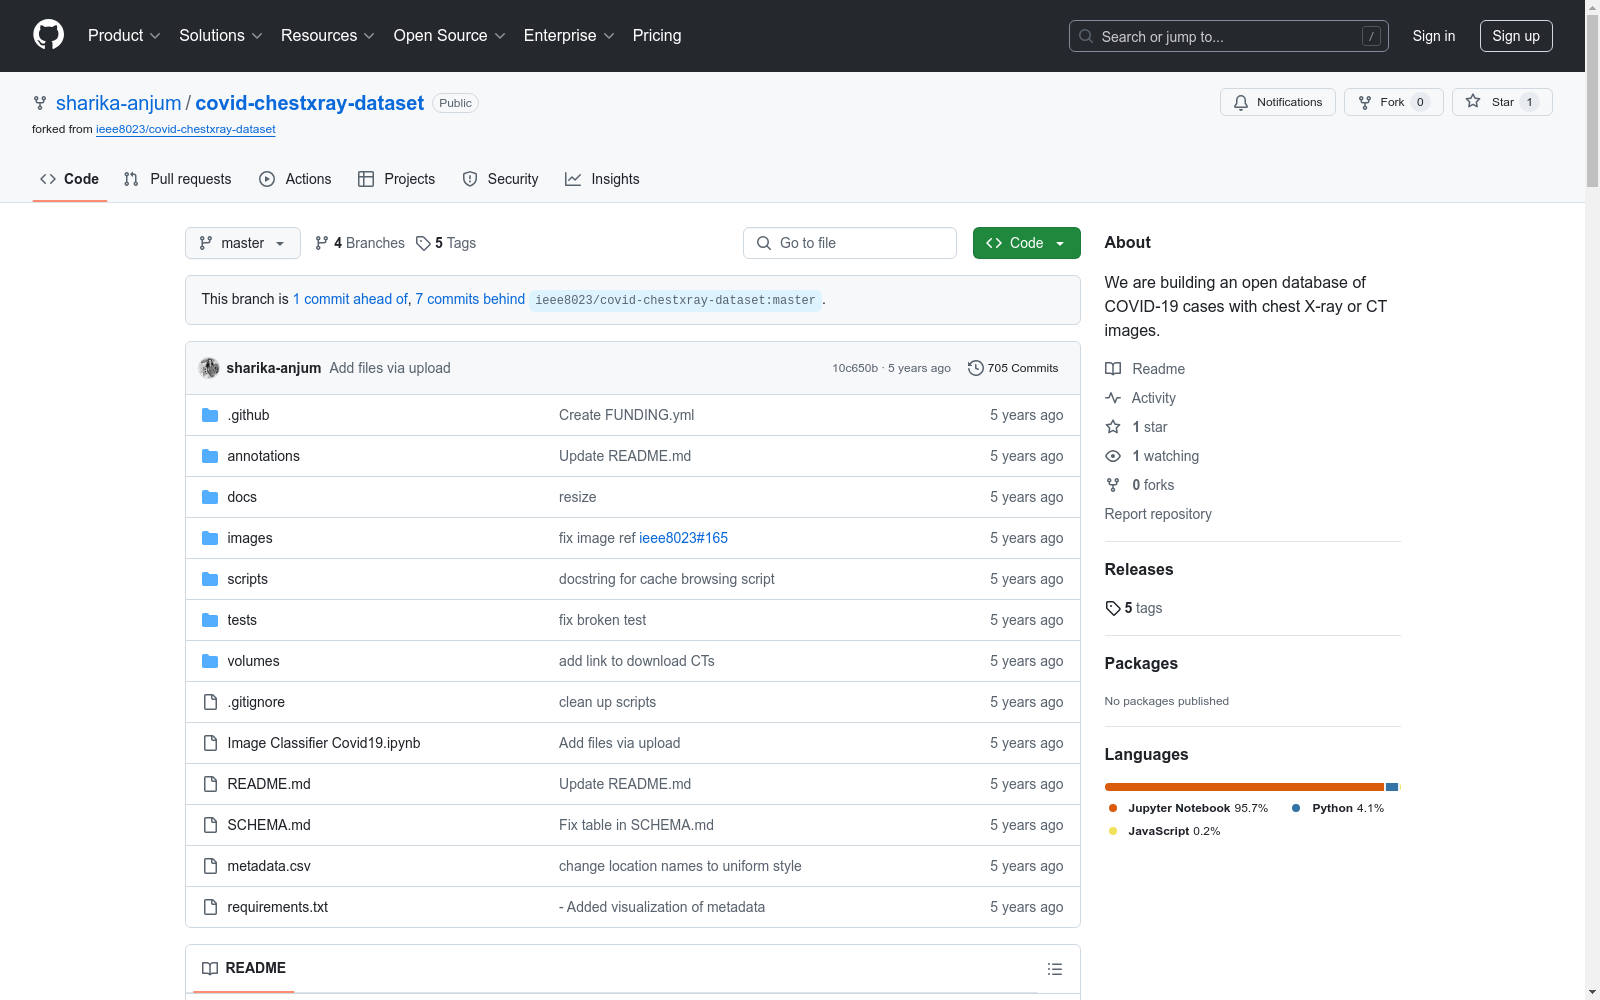Click the docs folder icon

[x=210, y=497]
